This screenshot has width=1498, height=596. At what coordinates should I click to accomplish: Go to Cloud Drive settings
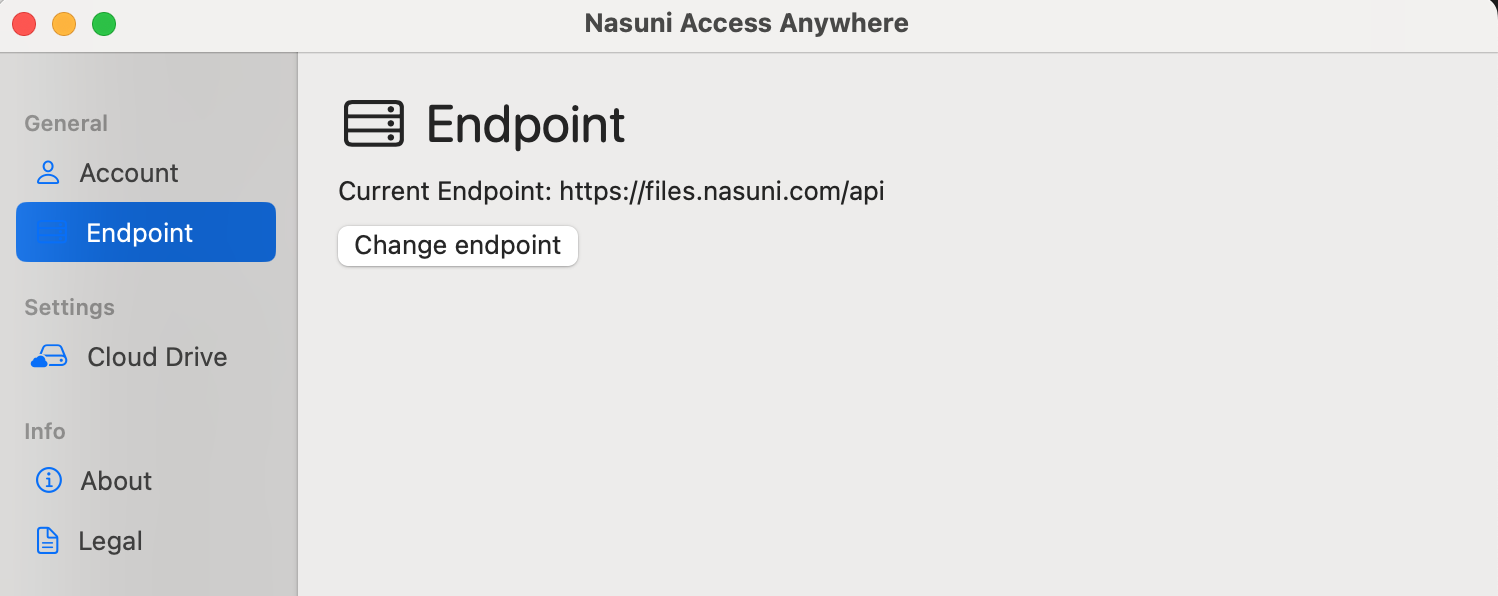coord(157,357)
